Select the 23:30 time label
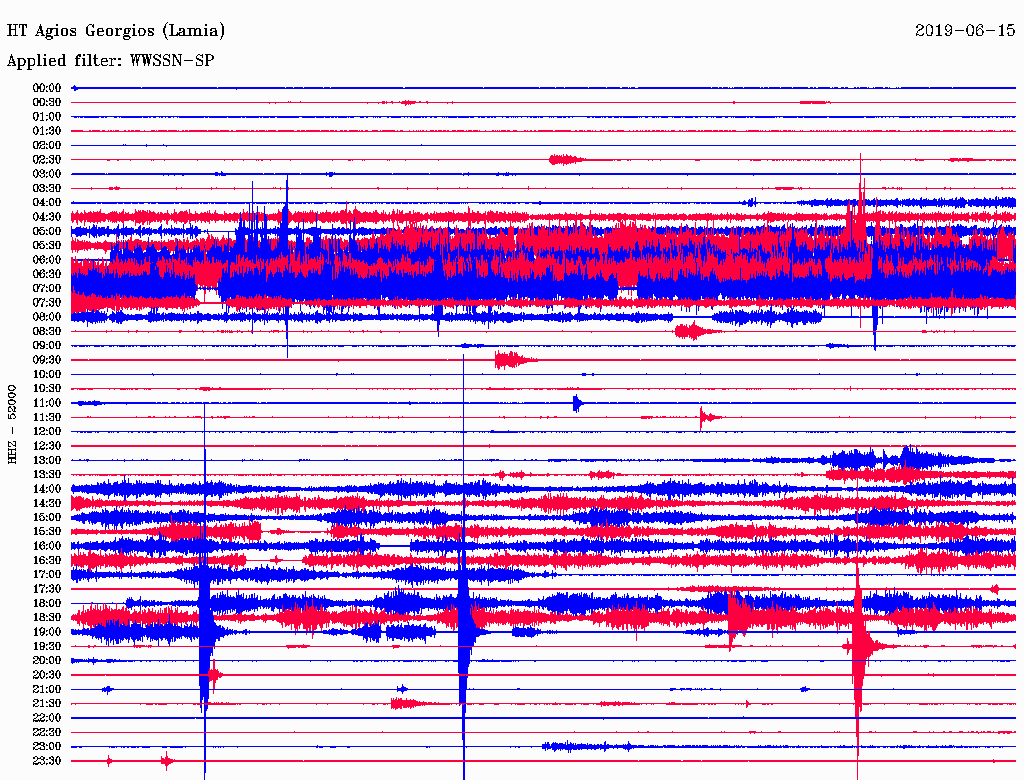Viewport: 1024px width, 780px height. [x=47, y=762]
